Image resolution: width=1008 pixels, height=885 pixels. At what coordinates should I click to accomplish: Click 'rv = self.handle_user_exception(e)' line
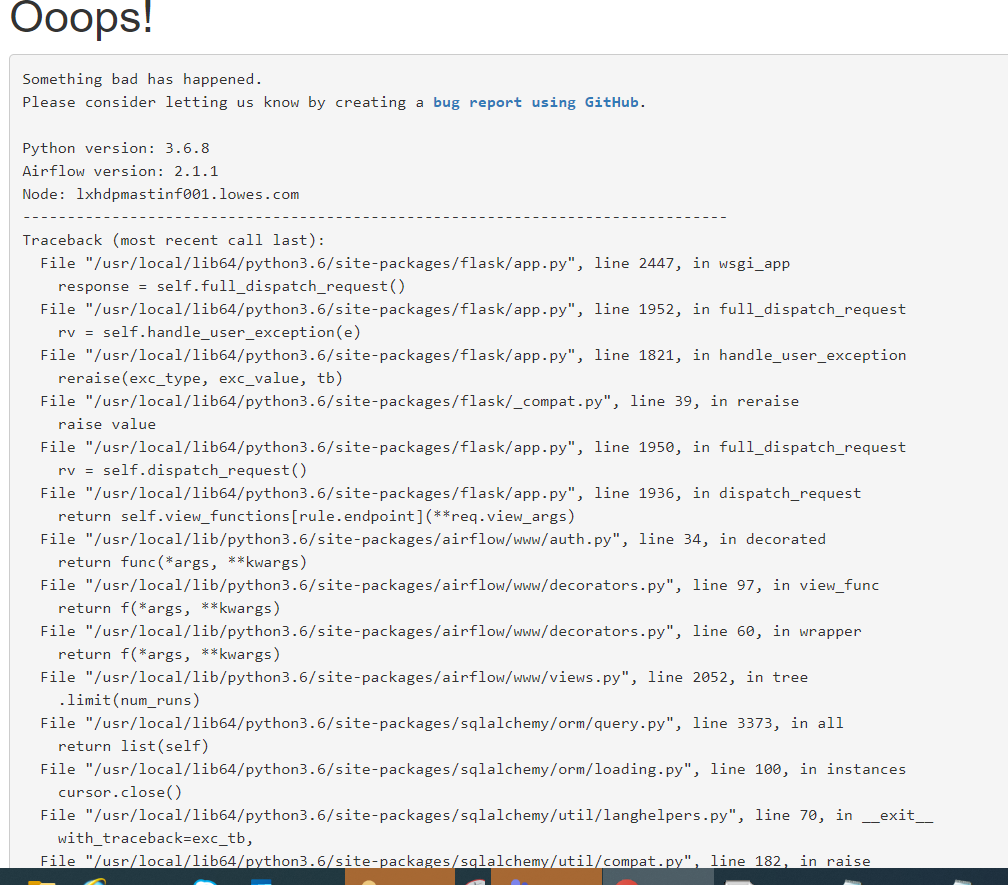(209, 332)
